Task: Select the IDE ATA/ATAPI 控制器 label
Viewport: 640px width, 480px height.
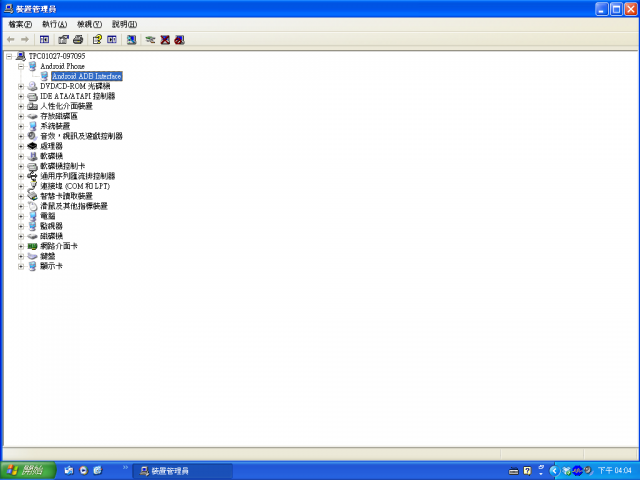Action: pyautogui.click(x=78, y=96)
